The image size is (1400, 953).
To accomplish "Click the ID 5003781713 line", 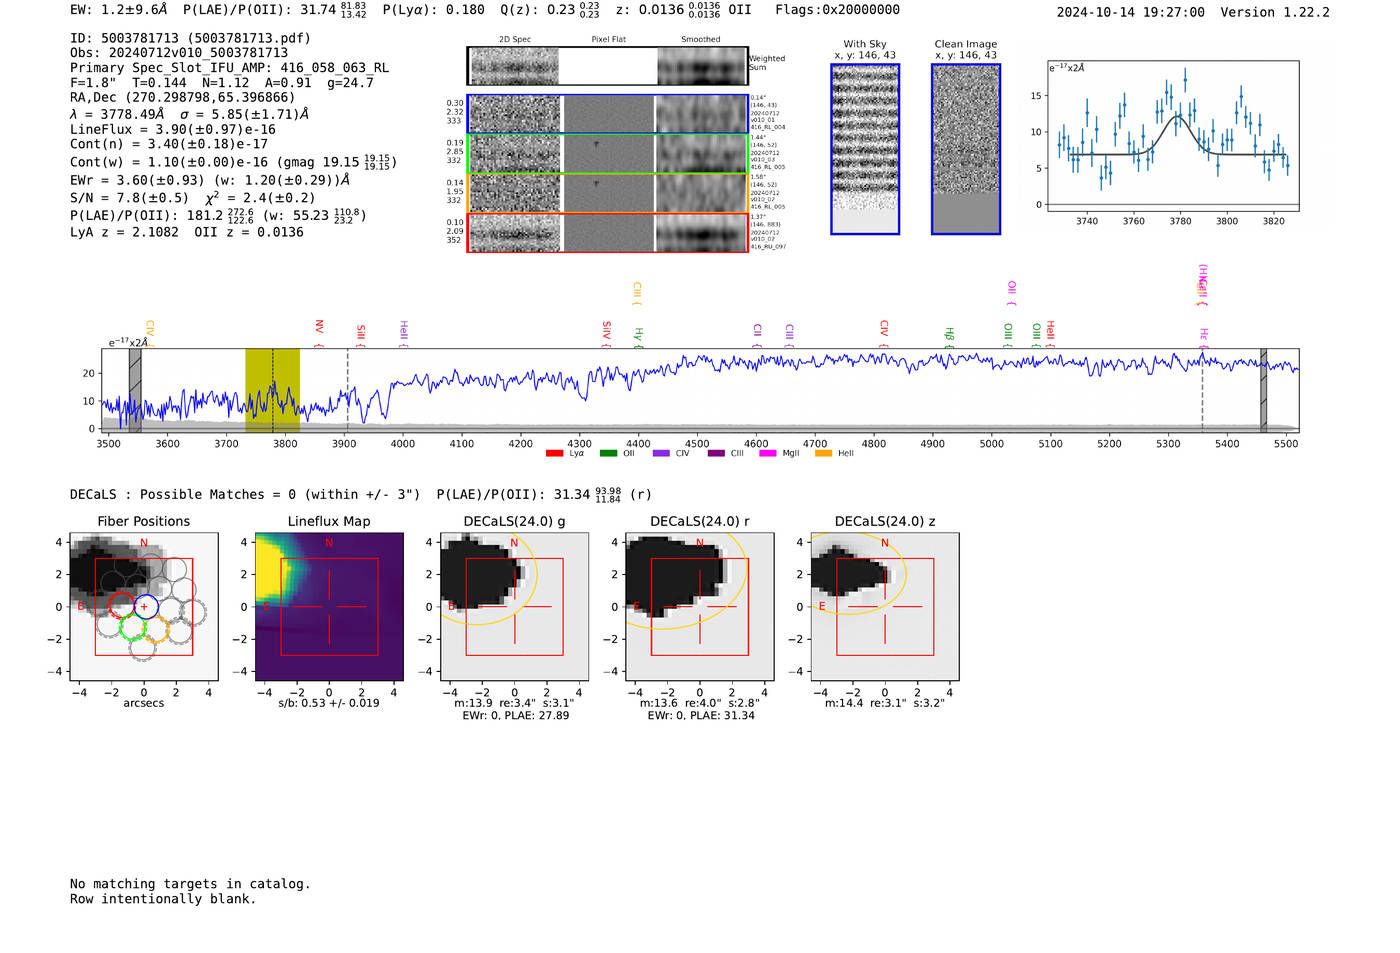I will click(x=190, y=38).
